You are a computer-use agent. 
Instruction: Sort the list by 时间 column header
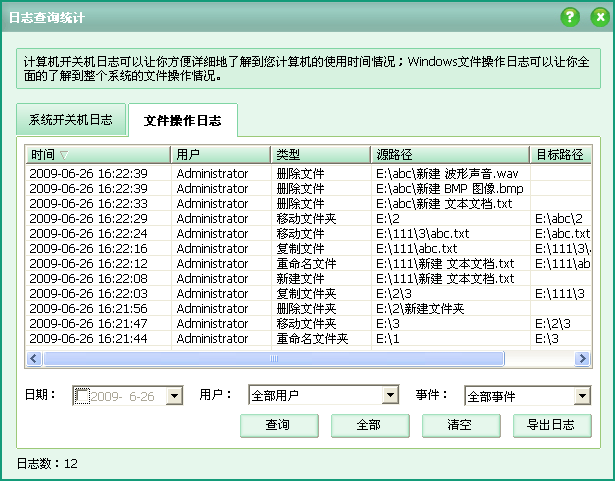pos(97,155)
